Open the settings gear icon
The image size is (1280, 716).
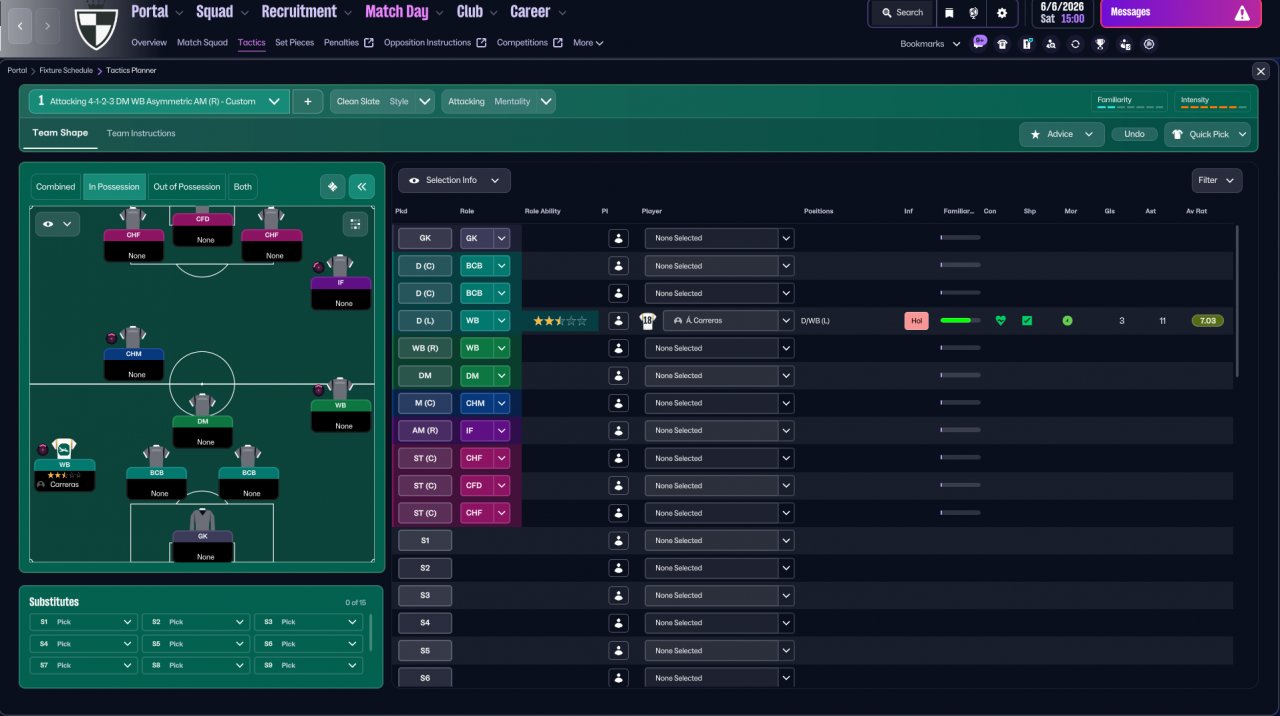1002,13
